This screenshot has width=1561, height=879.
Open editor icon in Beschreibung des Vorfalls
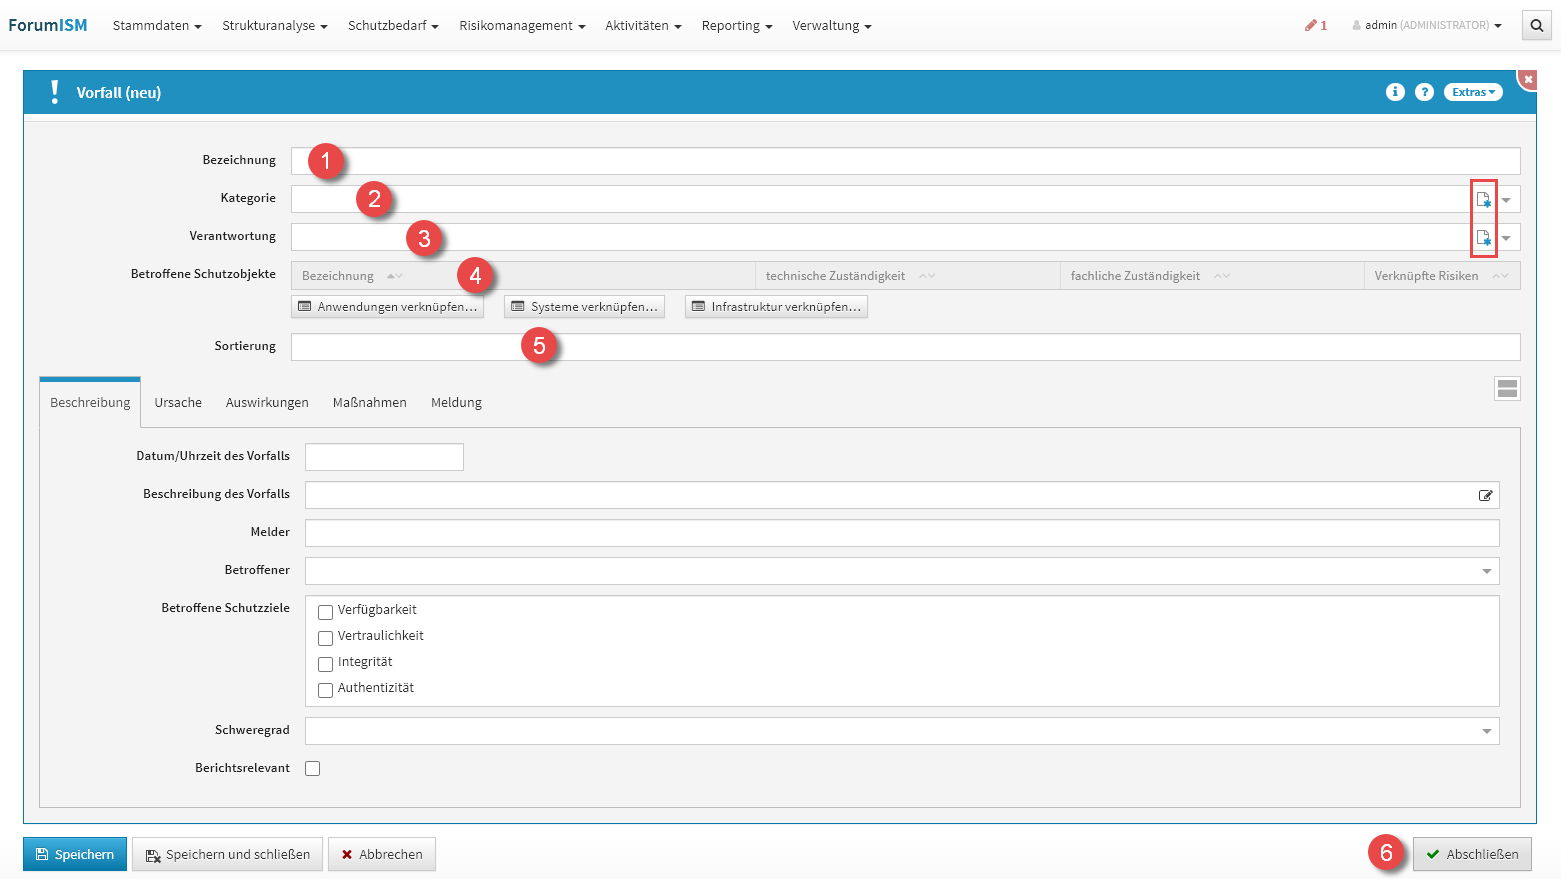pyautogui.click(x=1485, y=495)
